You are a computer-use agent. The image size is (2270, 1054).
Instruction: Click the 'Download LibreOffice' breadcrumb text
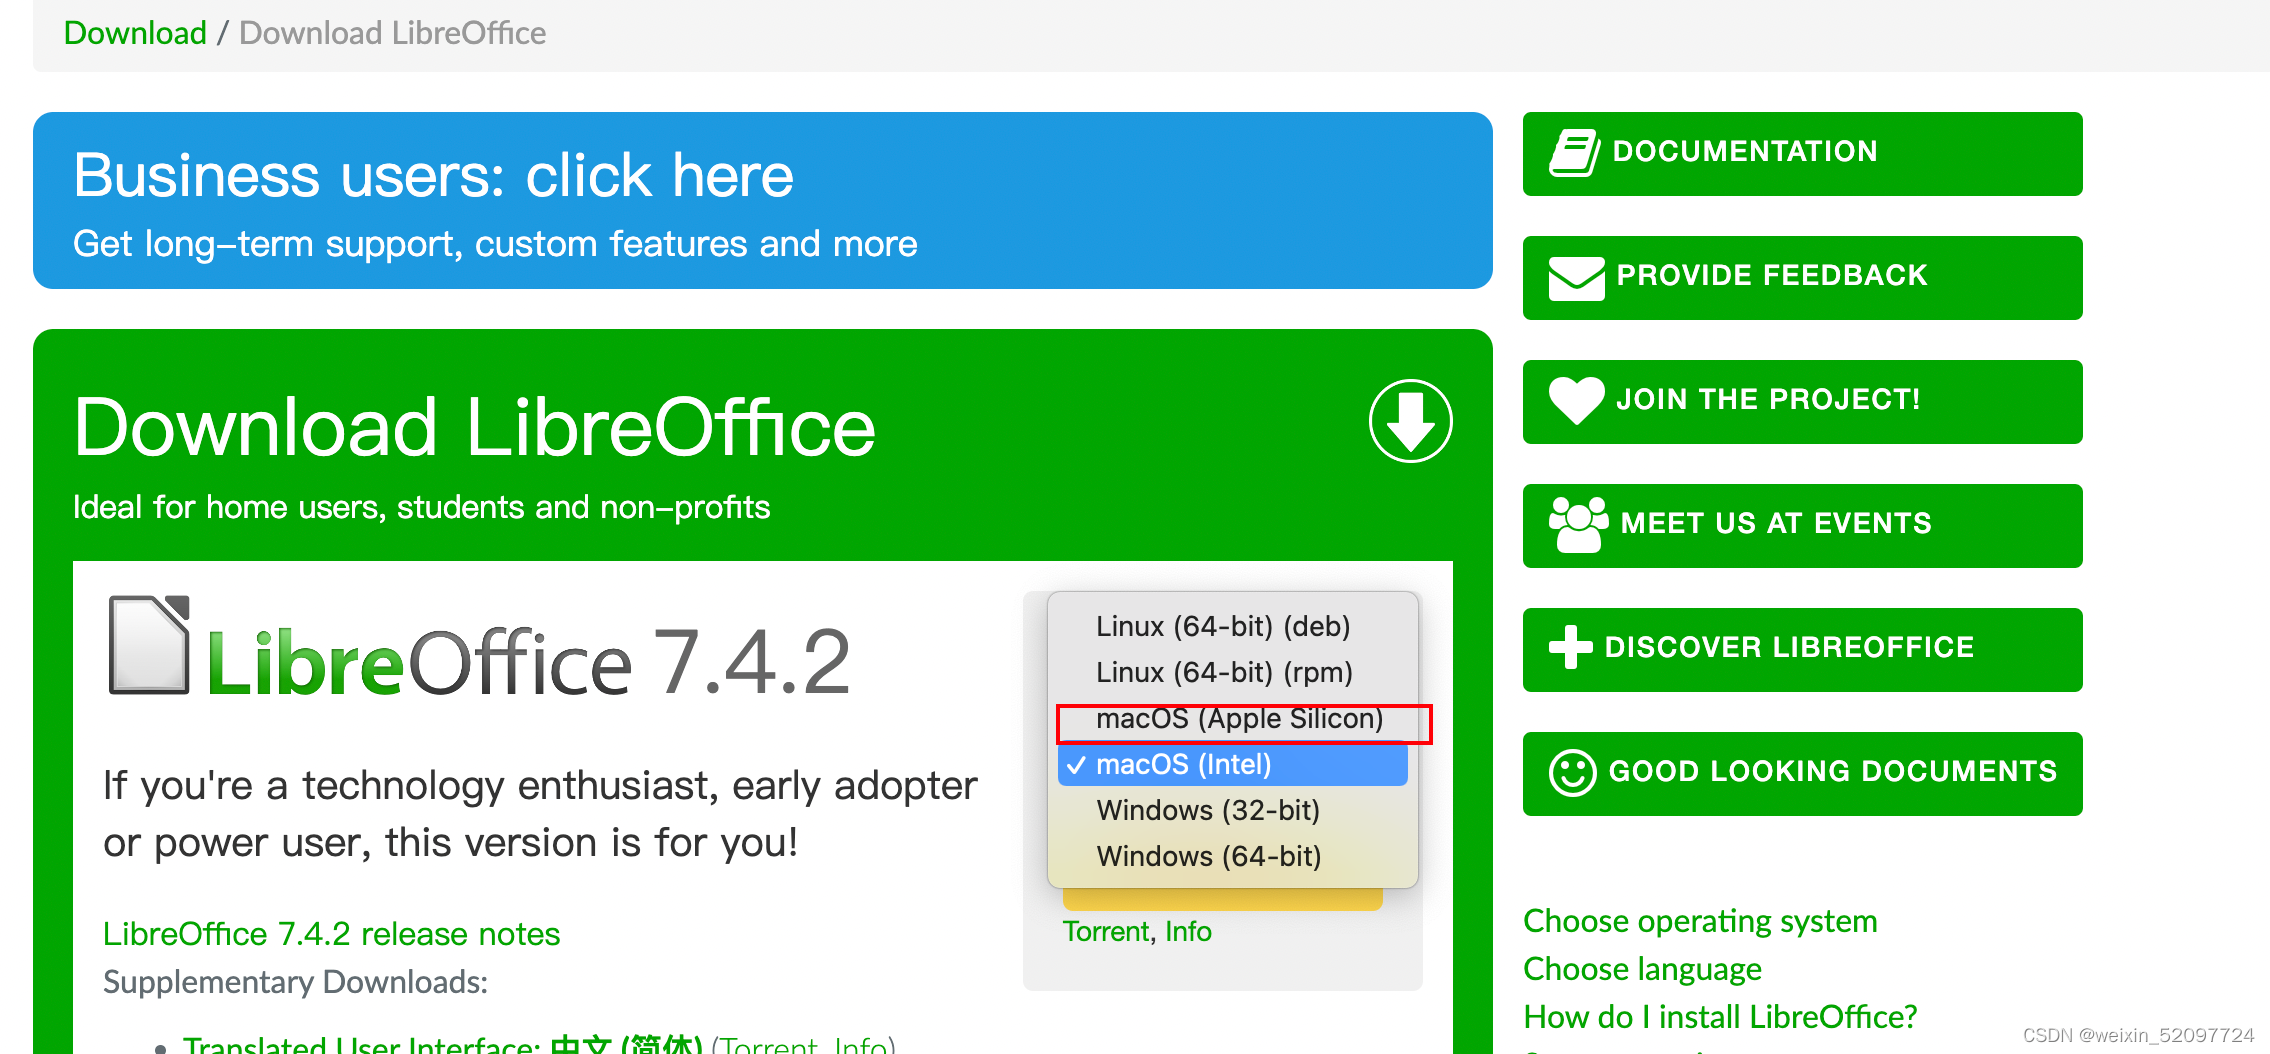tap(393, 33)
